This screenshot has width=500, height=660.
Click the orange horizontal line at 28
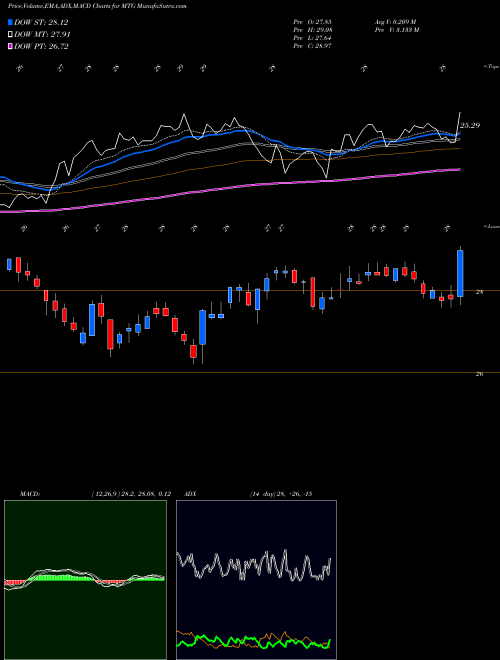click(250, 290)
